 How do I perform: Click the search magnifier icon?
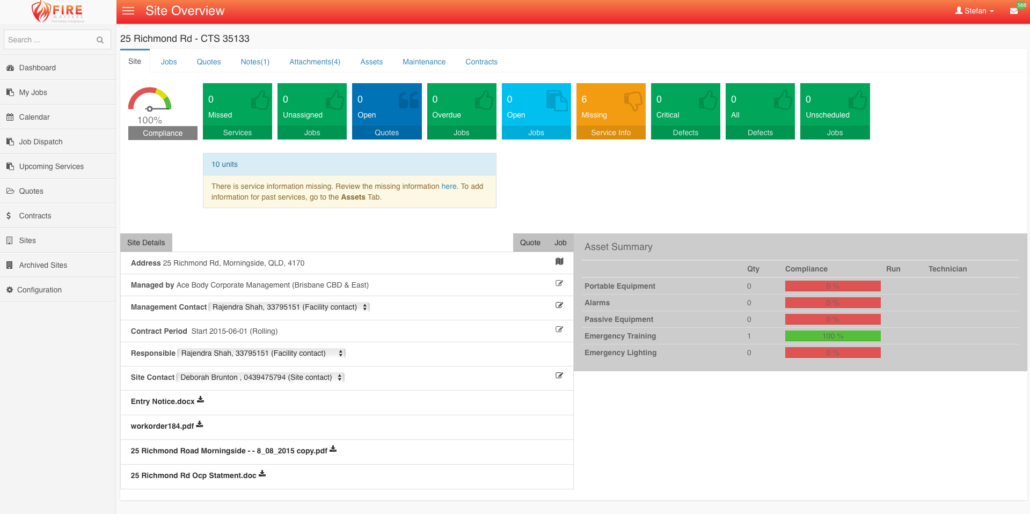(100, 40)
